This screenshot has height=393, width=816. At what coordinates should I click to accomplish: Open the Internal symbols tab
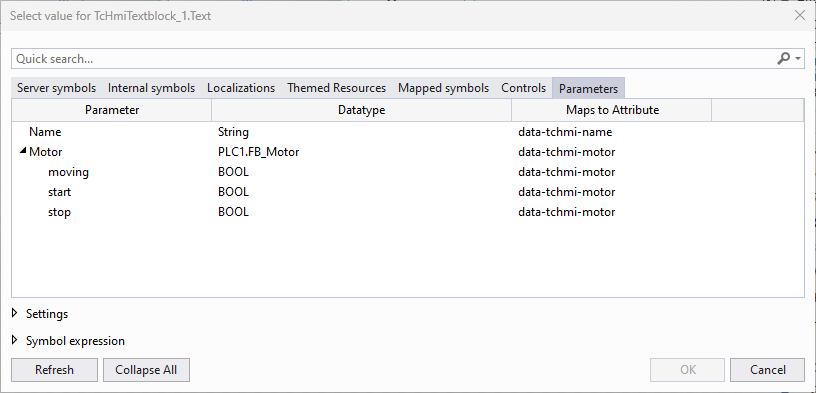[x=151, y=88]
